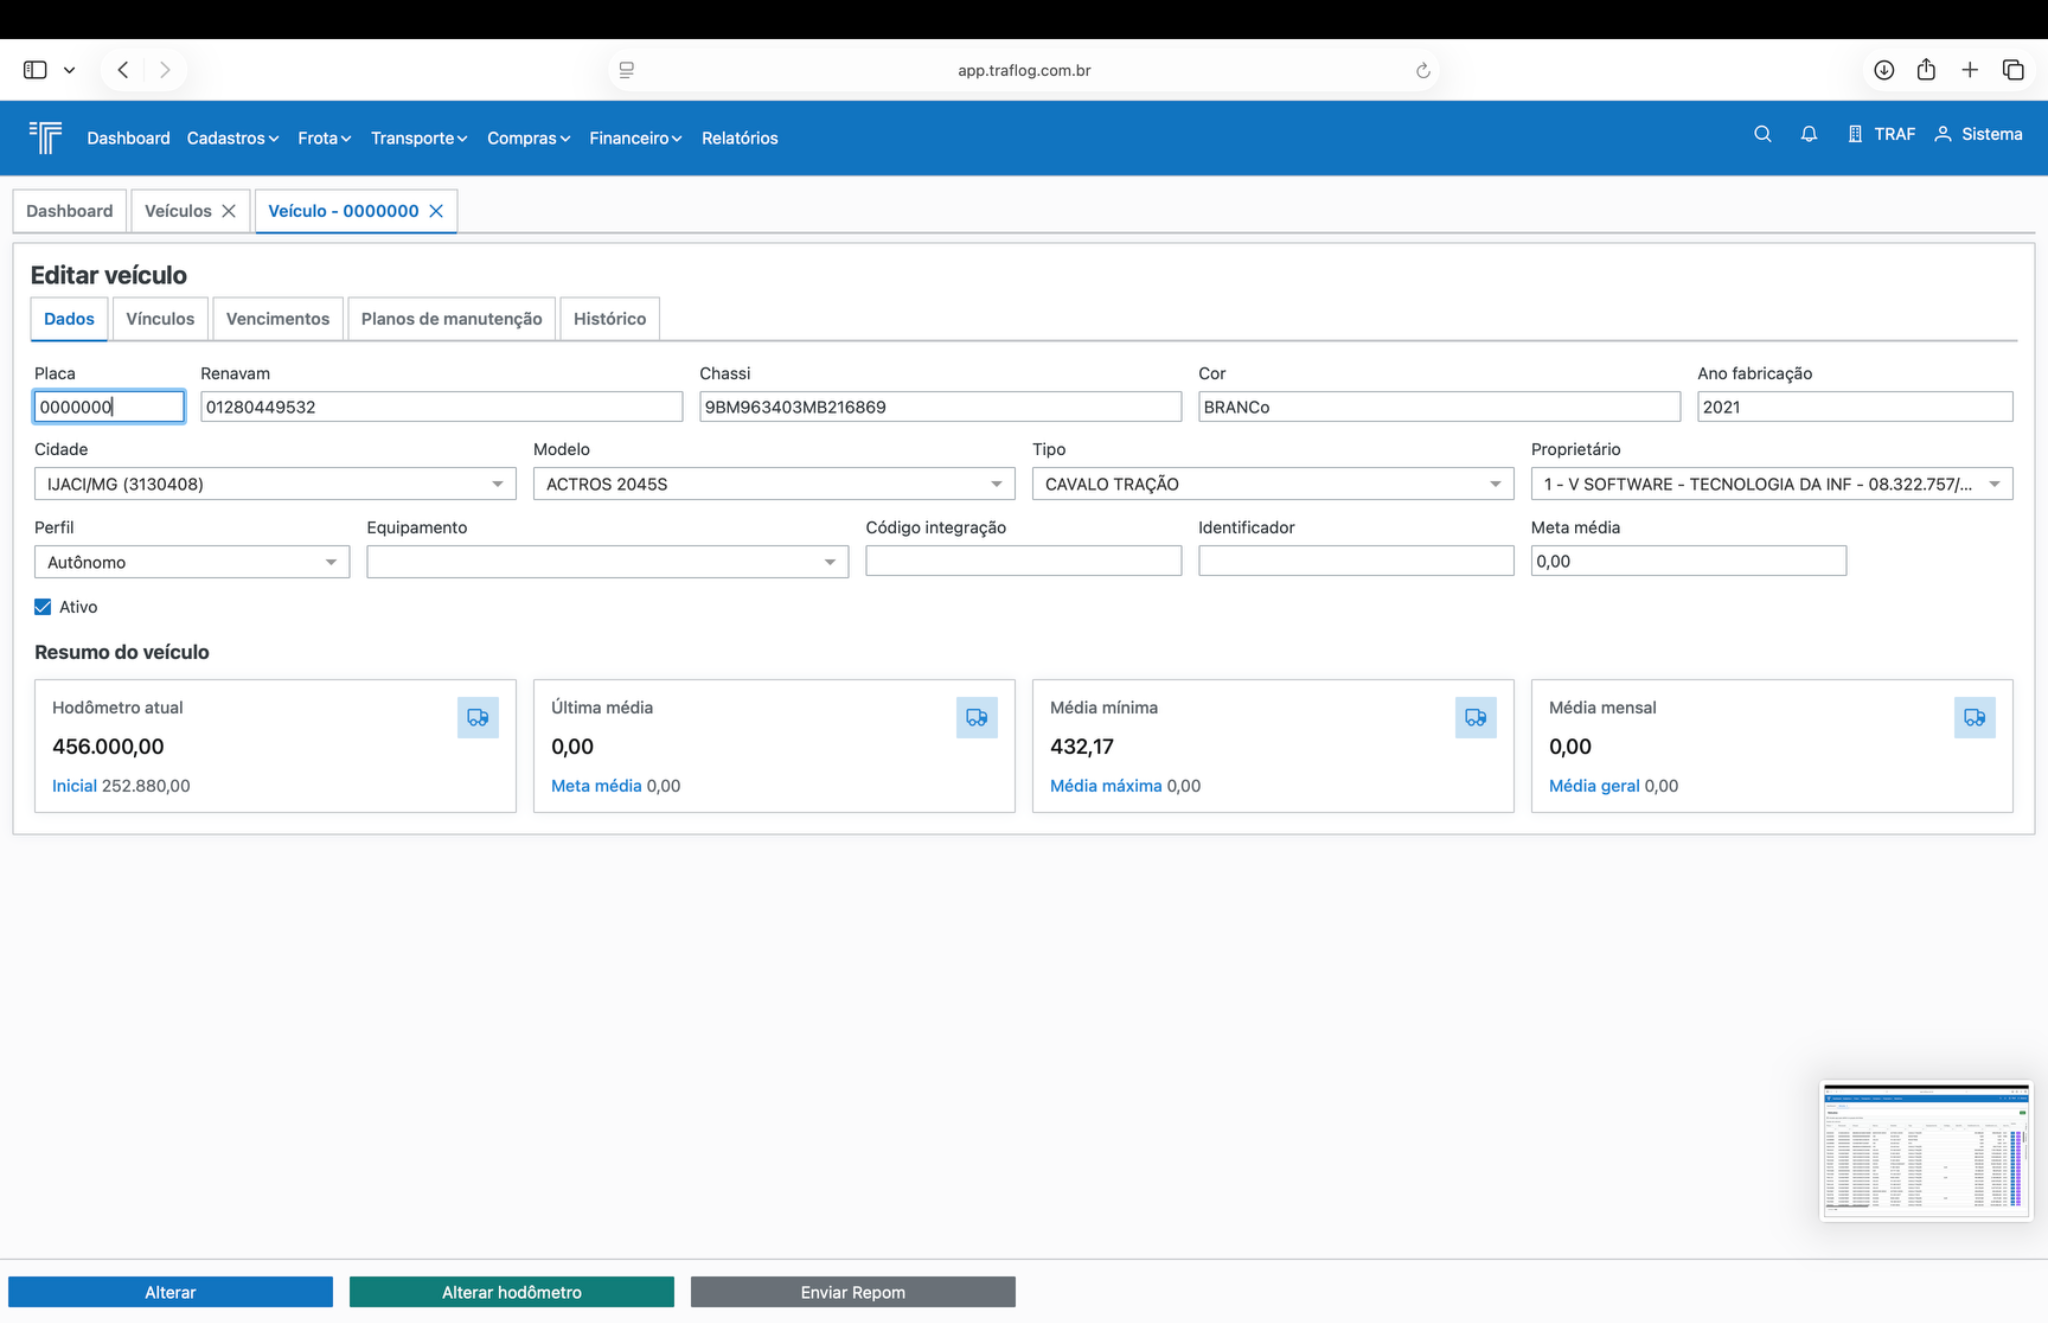The height and width of the screenshot is (1323, 2048).
Task: Click truck icon in Média mensal card
Action: pyautogui.click(x=1974, y=717)
